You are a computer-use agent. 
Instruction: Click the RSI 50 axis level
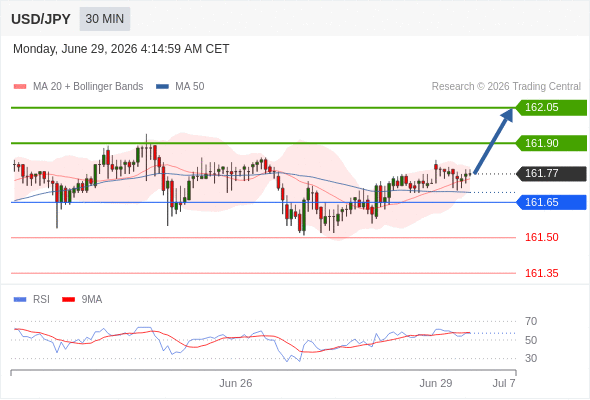(531, 340)
